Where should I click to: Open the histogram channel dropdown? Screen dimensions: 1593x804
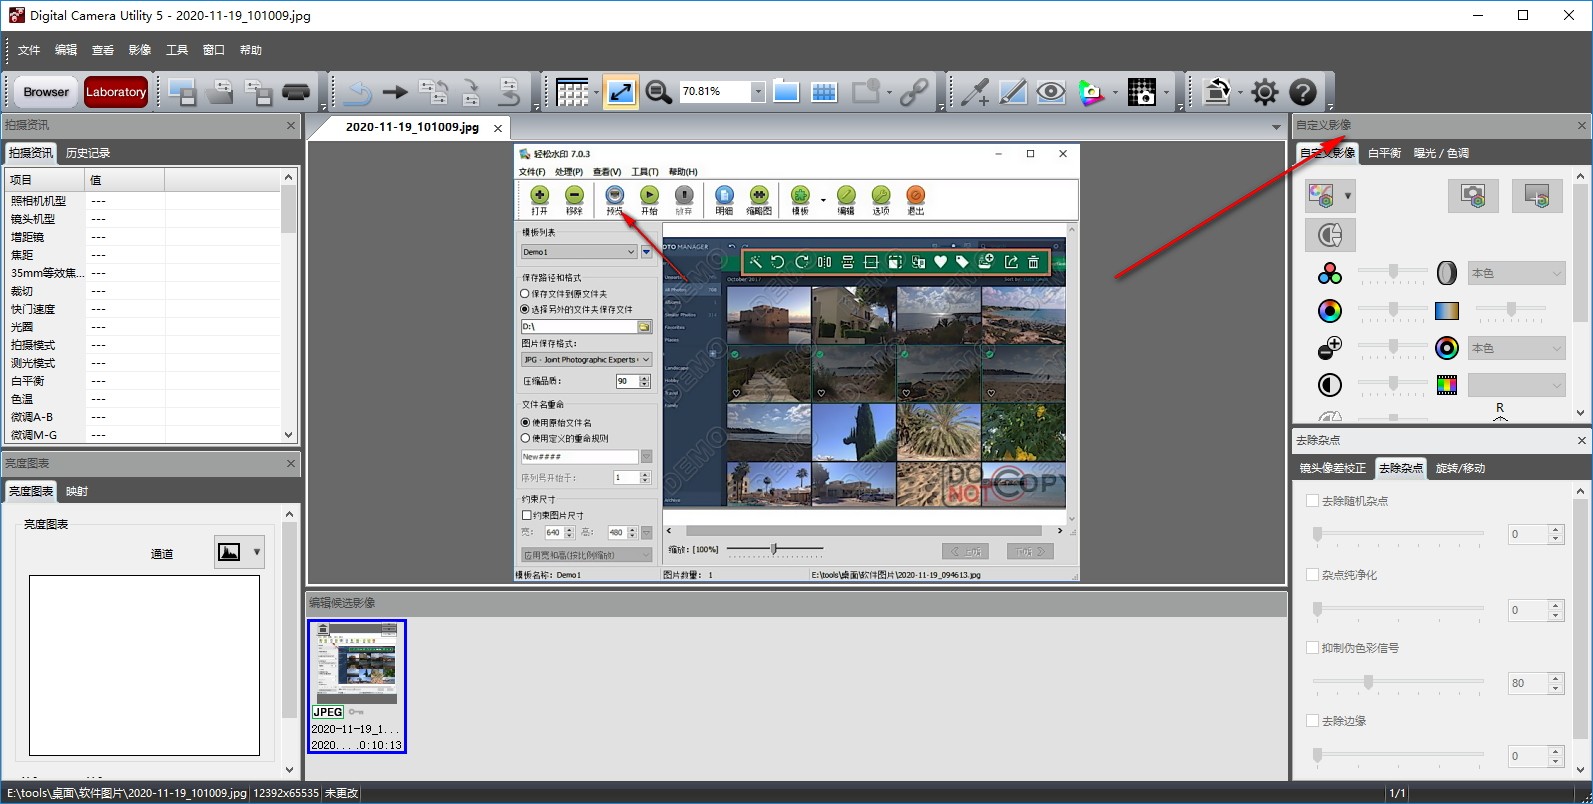pyautogui.click(x=257, y=552)
